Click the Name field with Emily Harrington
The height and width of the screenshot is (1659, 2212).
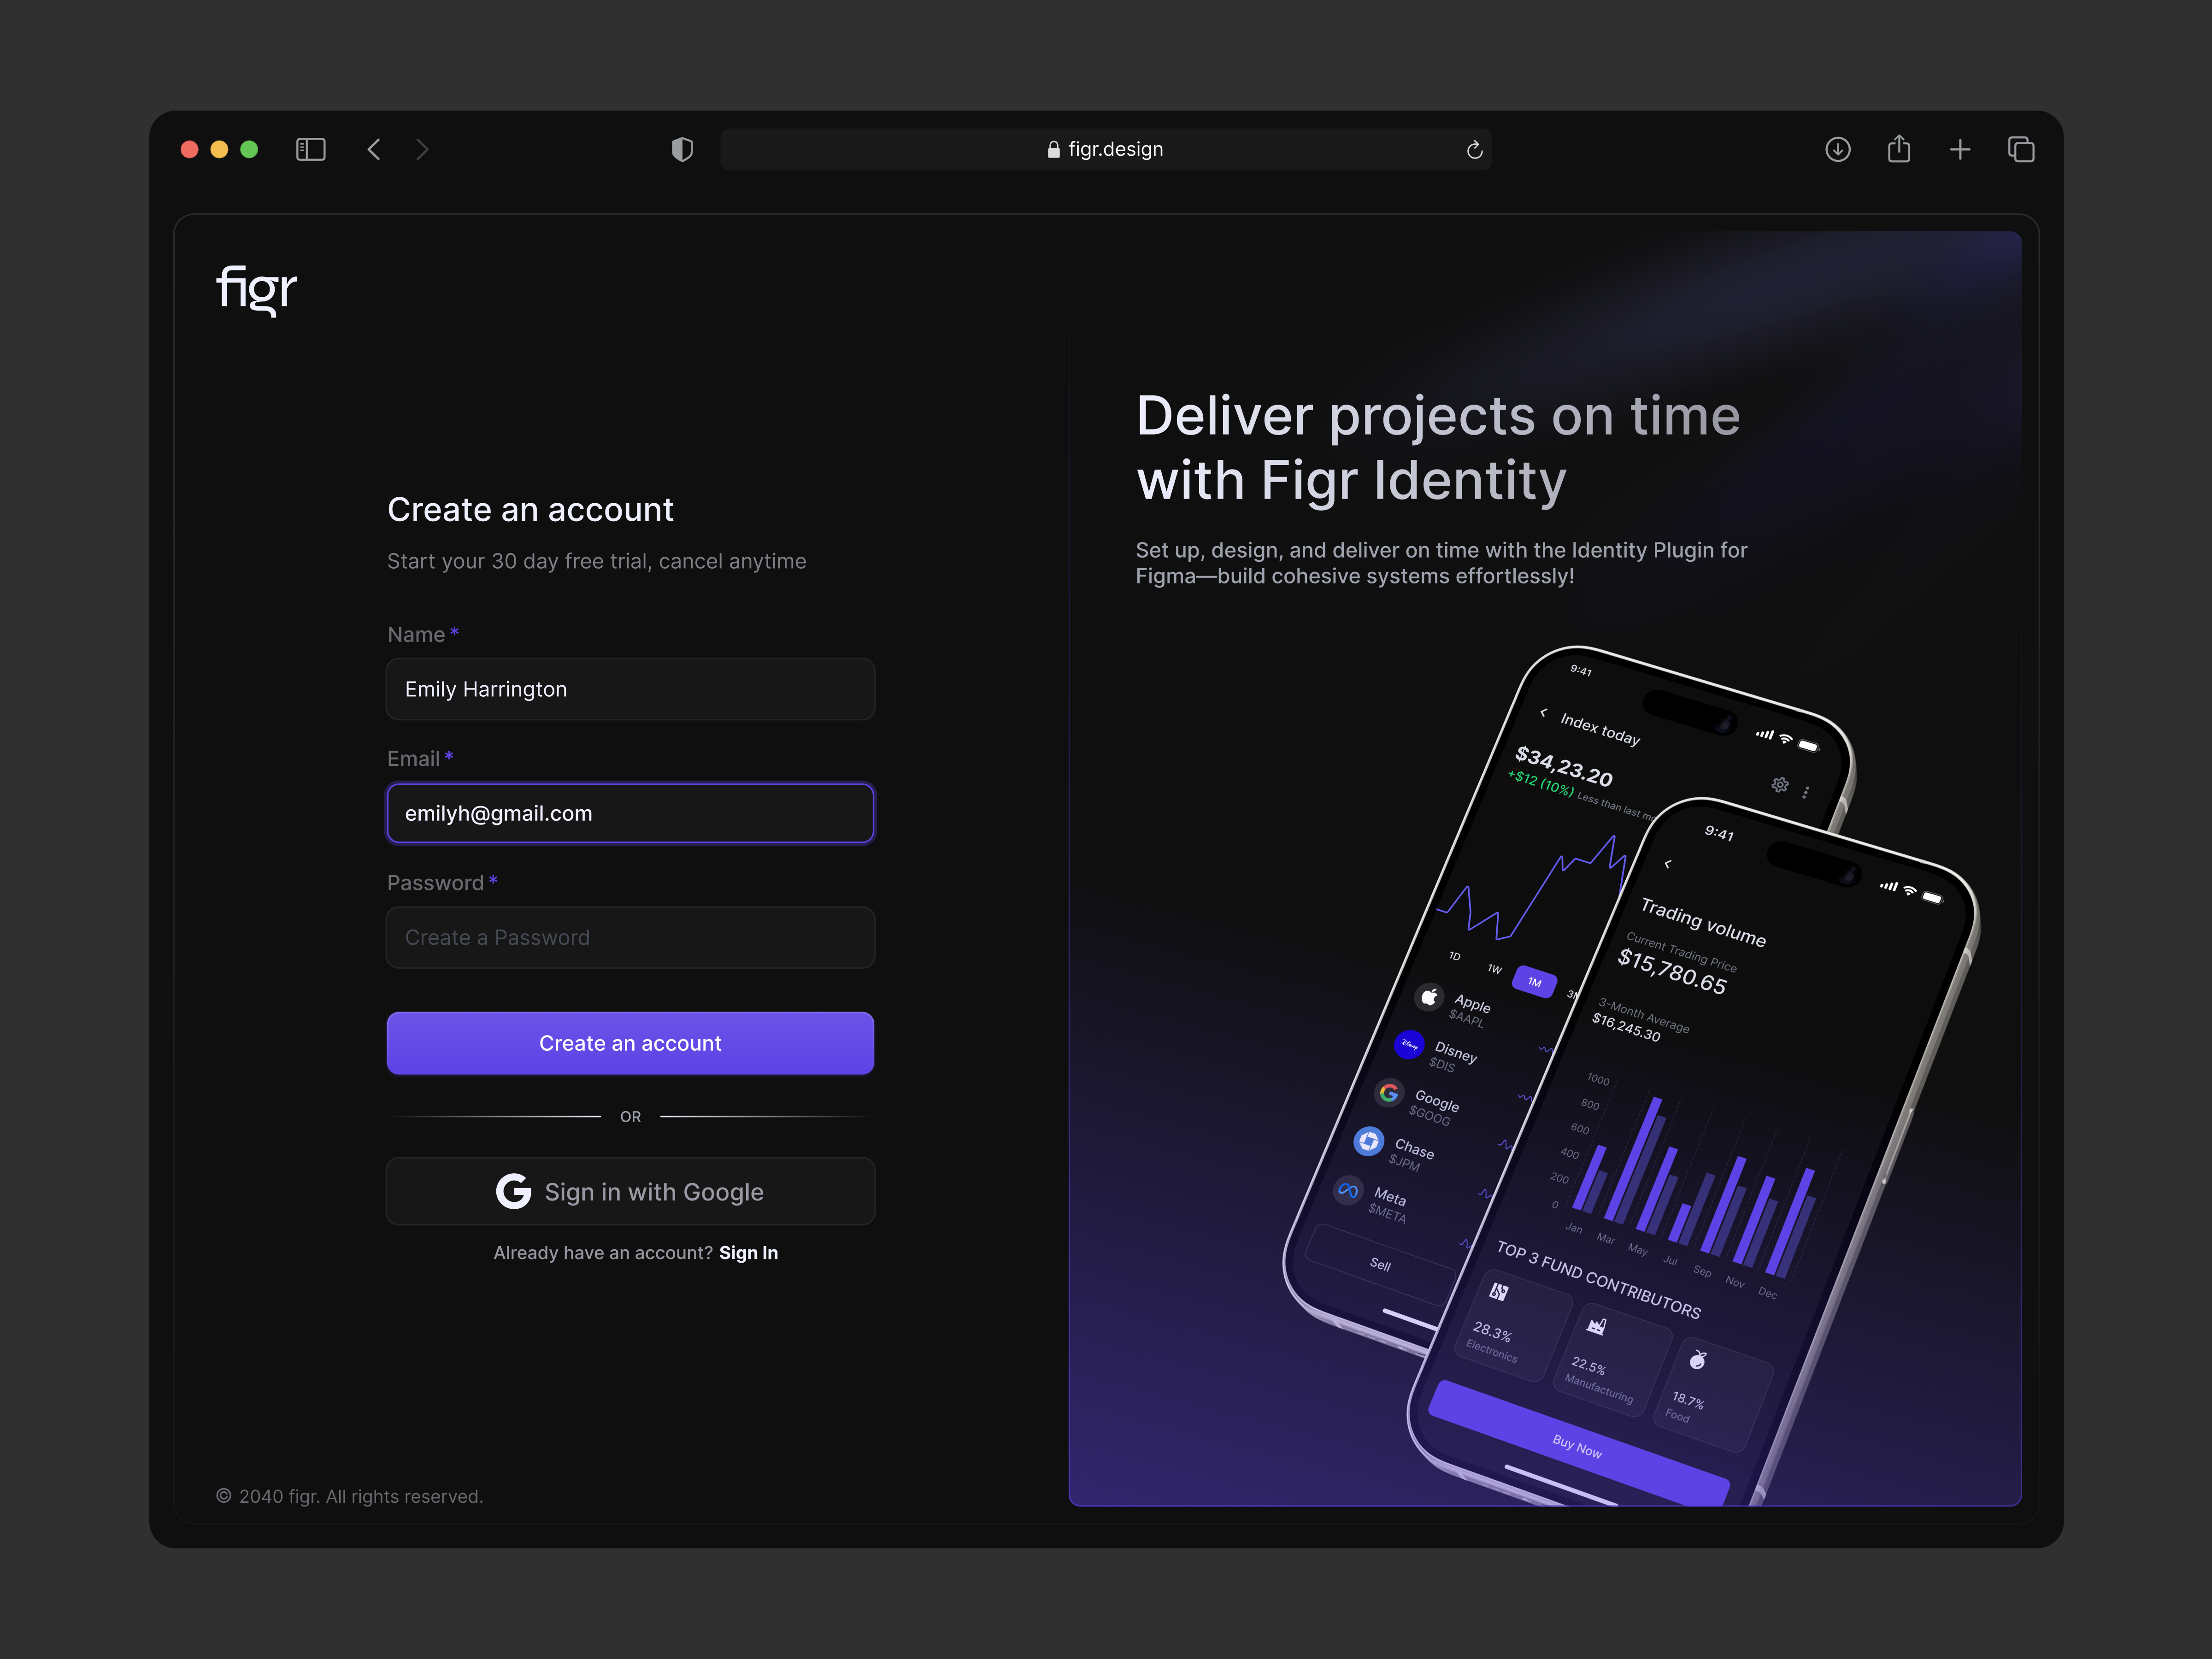[x=630, y=689]
